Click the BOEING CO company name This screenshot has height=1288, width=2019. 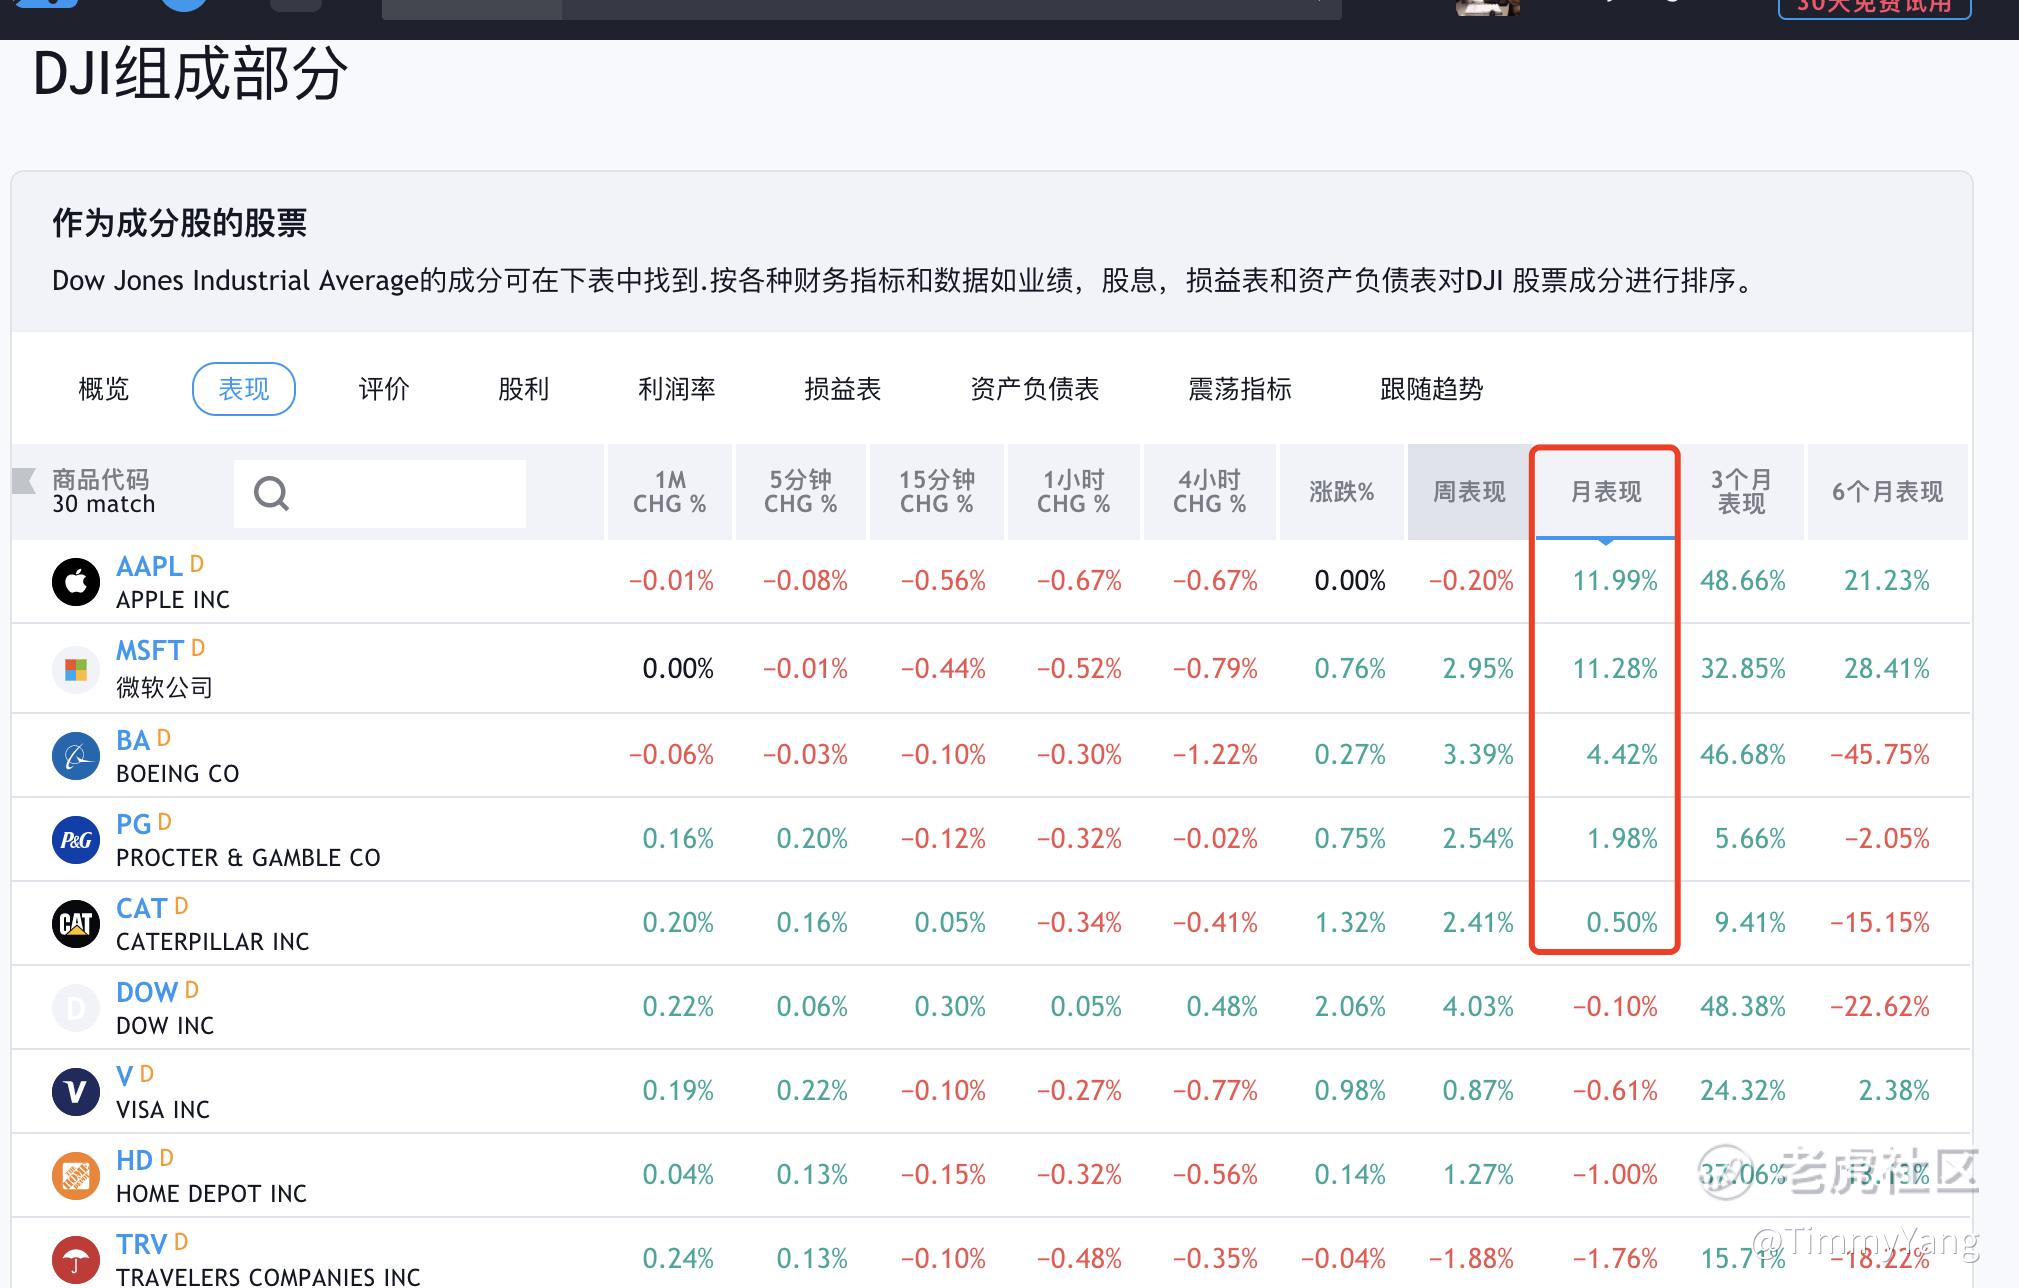178,774
